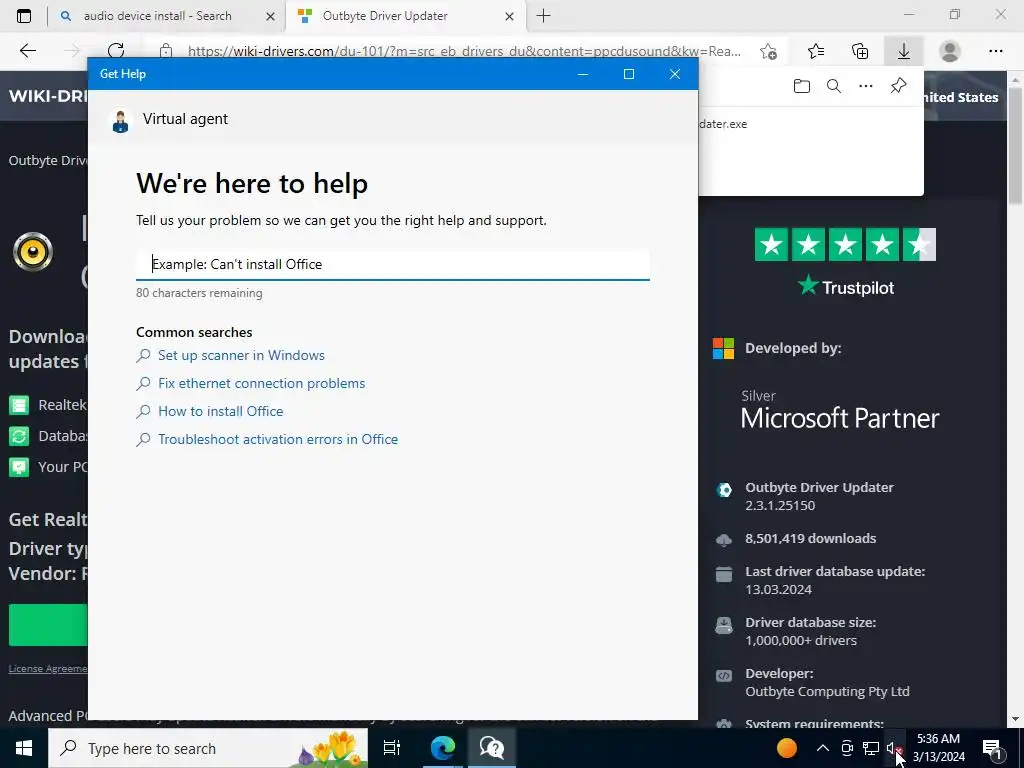
Task: Refresh the current page
Action: tap(116, 51)
